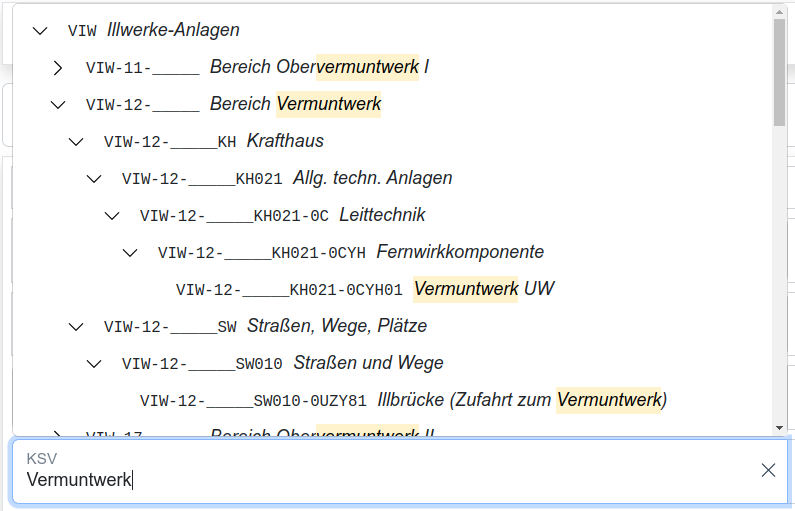
Task: Collapse the SW010 Straßen und Wege node
Action: pyautogui.click(x=94, y=363)
